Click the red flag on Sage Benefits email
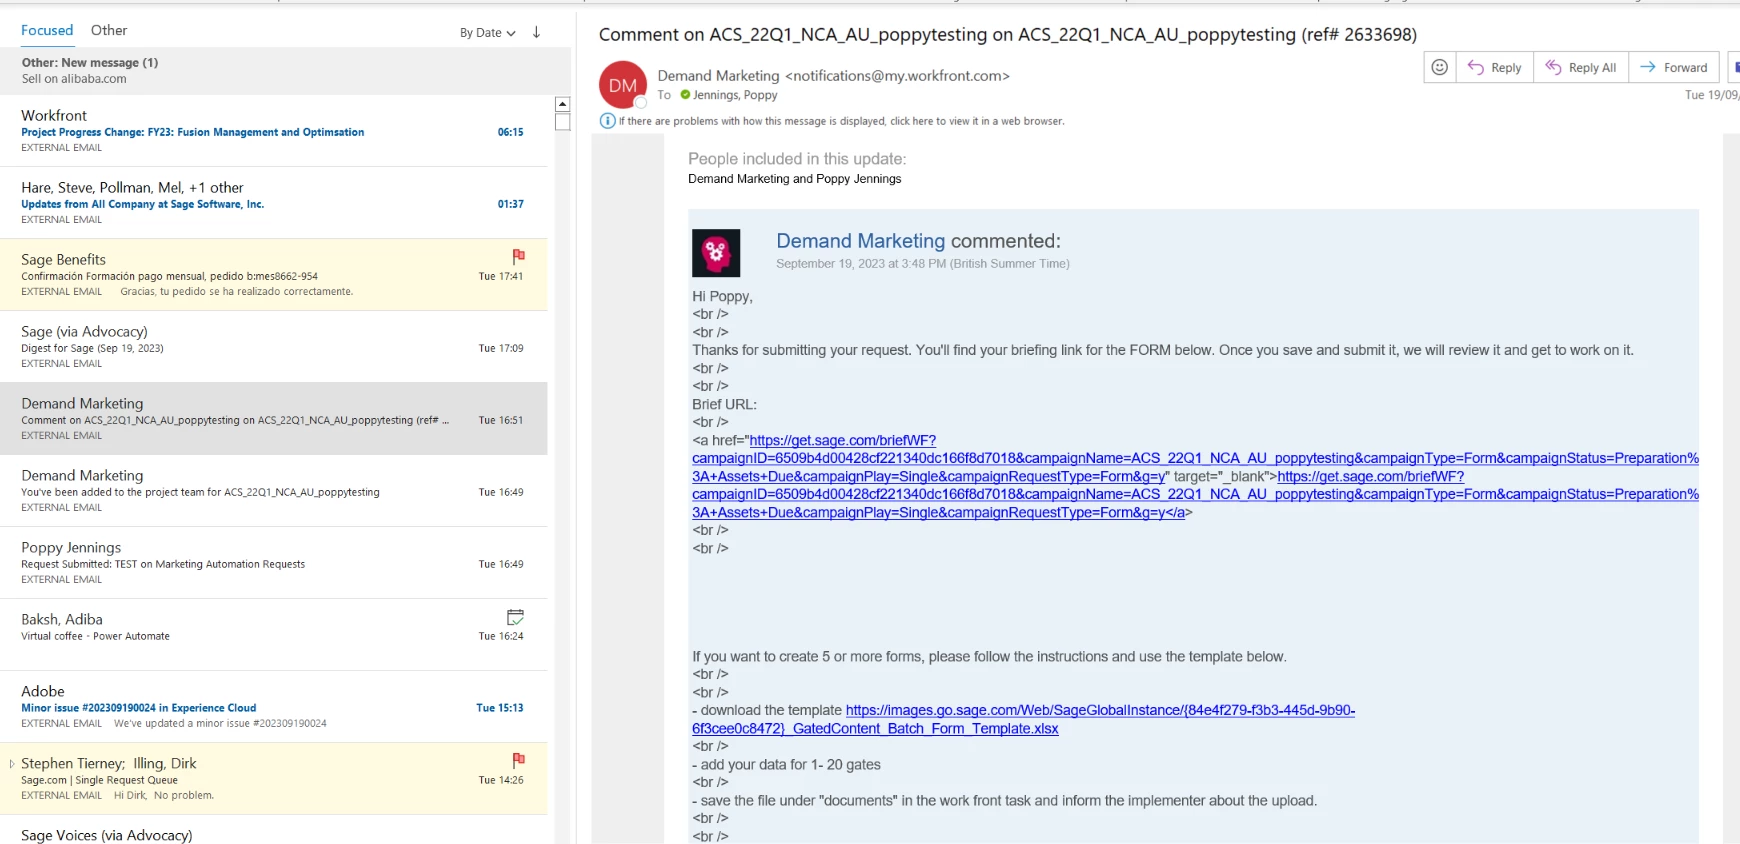The image size is (1740, 844). coord(518,257)
